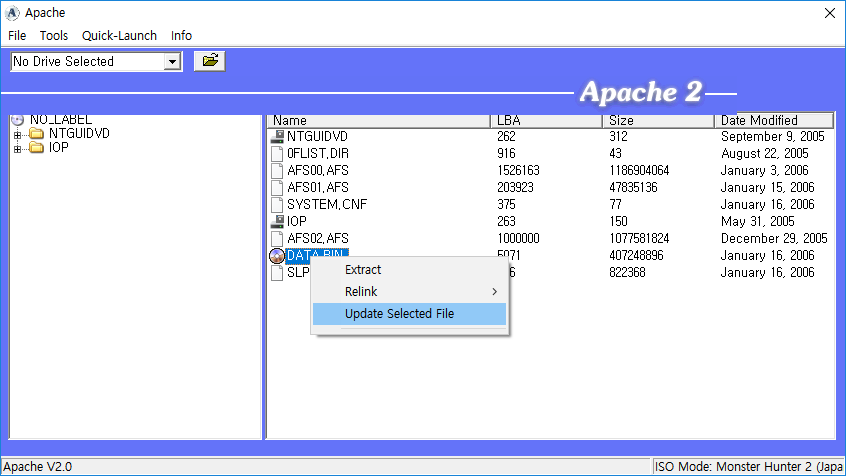Select the AFS02.AFS file name
The image size is (846, 476).
click(318, 239)
